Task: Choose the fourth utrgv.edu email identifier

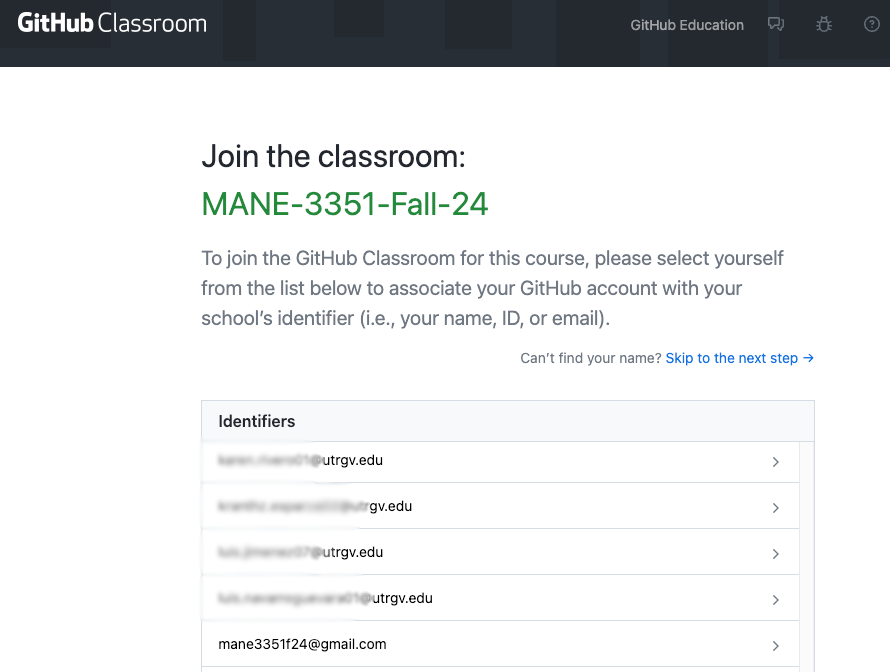Action: coord(325,598)
